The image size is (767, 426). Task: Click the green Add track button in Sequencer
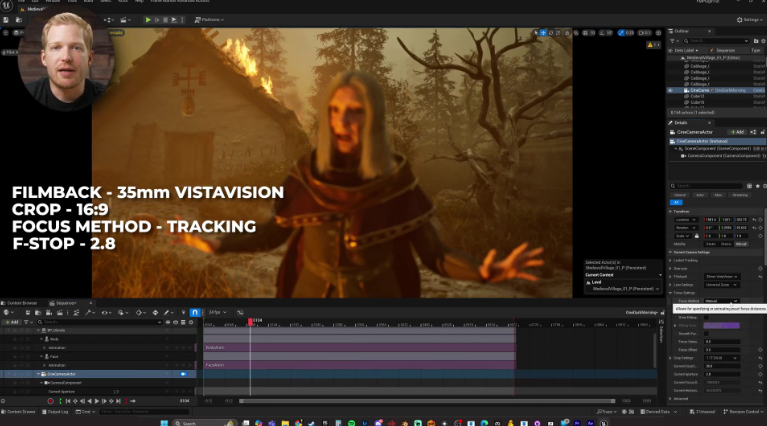pyautogui.click(x=11, y=322)
